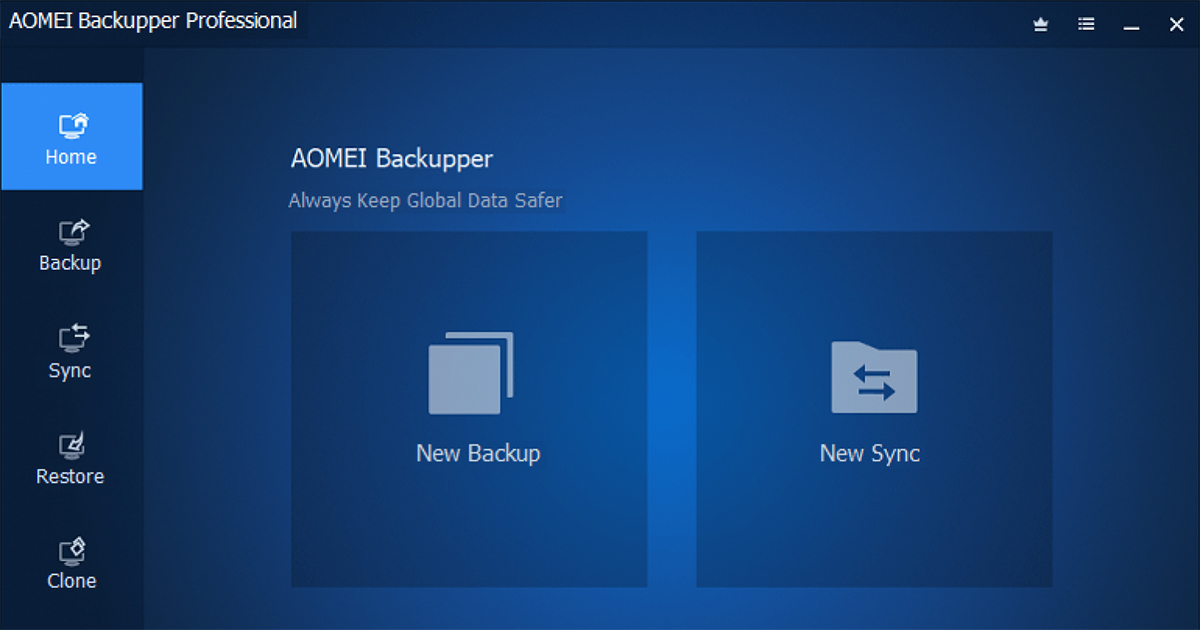Open the Clone section from sidebar

(x=71, y=562)
